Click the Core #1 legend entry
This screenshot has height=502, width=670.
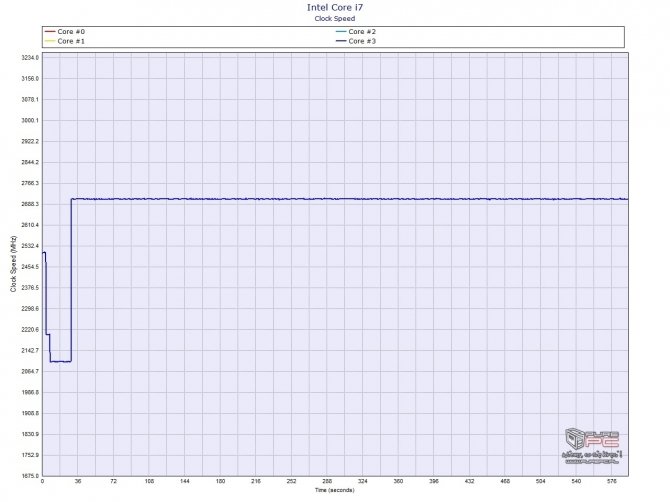(x=65, y=41)
